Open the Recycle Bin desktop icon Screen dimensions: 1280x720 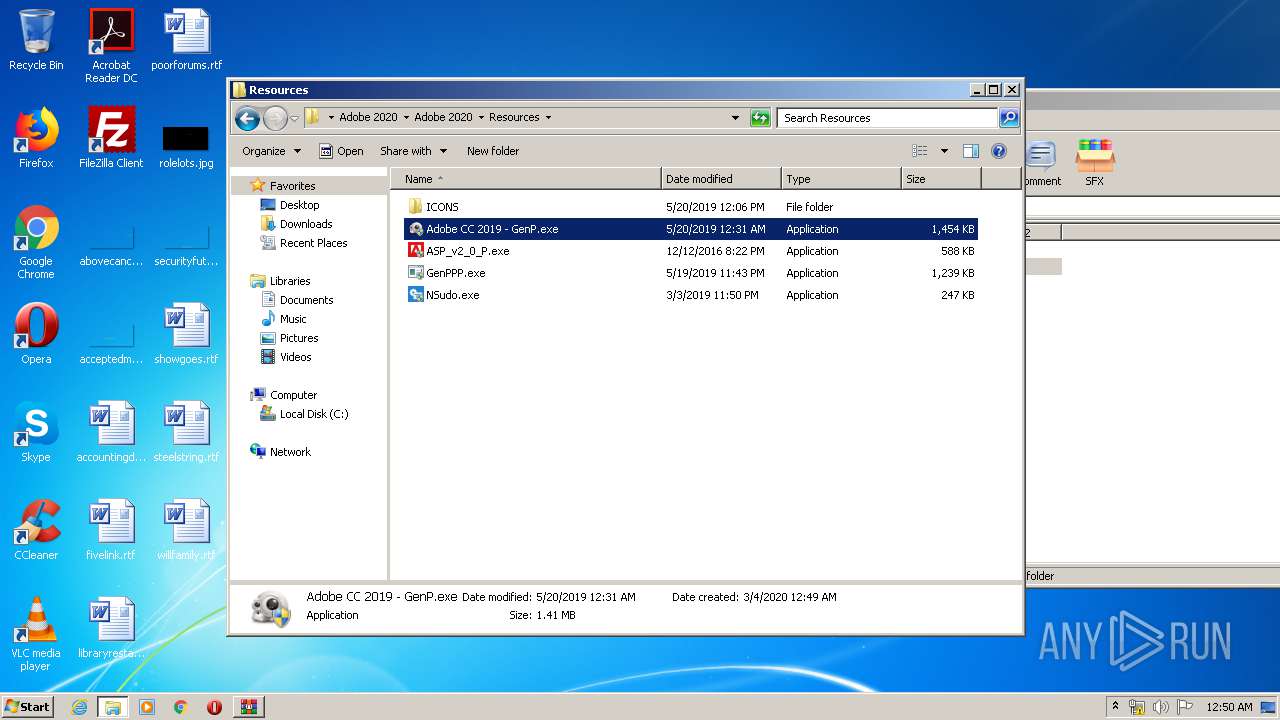click(36, 40)
